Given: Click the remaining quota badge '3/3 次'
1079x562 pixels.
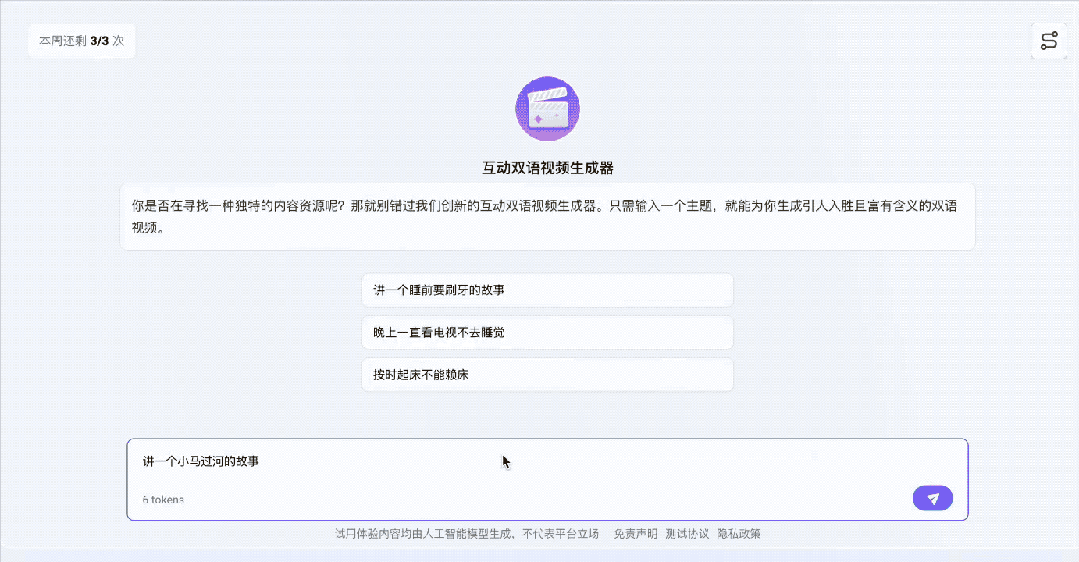Looking at the screenshot, I should tap(81, 41).
